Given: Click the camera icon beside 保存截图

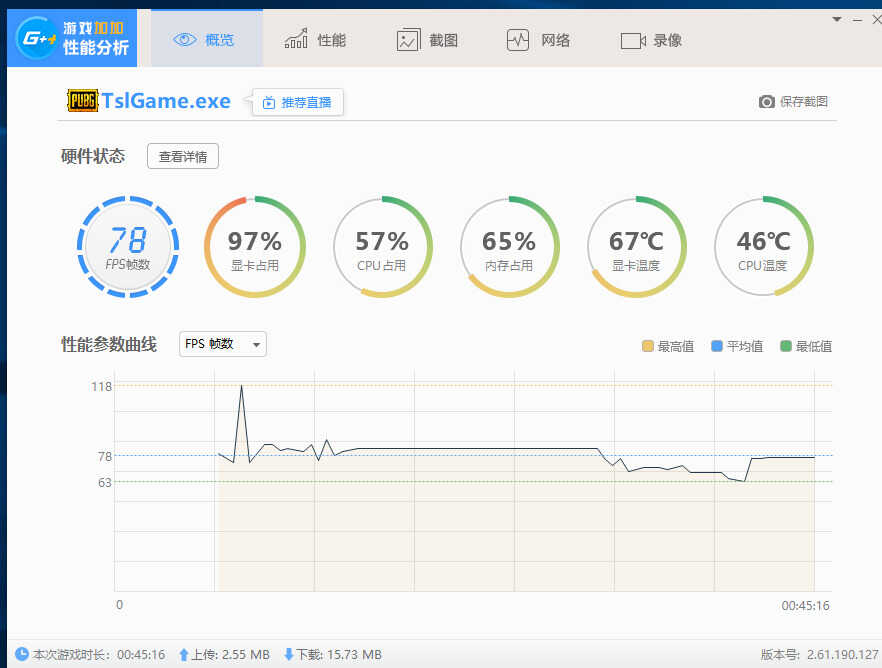Looking at the screenshot, I should pyautogui.click(x=766, y=102).
